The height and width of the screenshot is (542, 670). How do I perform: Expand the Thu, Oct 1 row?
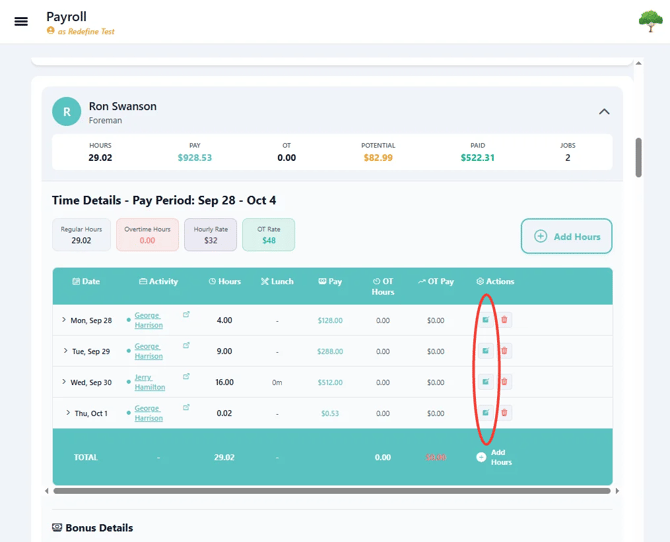click(68, 412)
